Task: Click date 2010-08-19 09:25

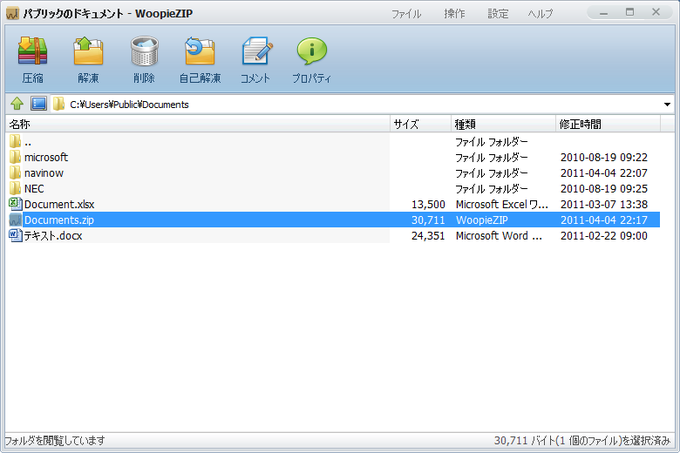Action: 604,189
